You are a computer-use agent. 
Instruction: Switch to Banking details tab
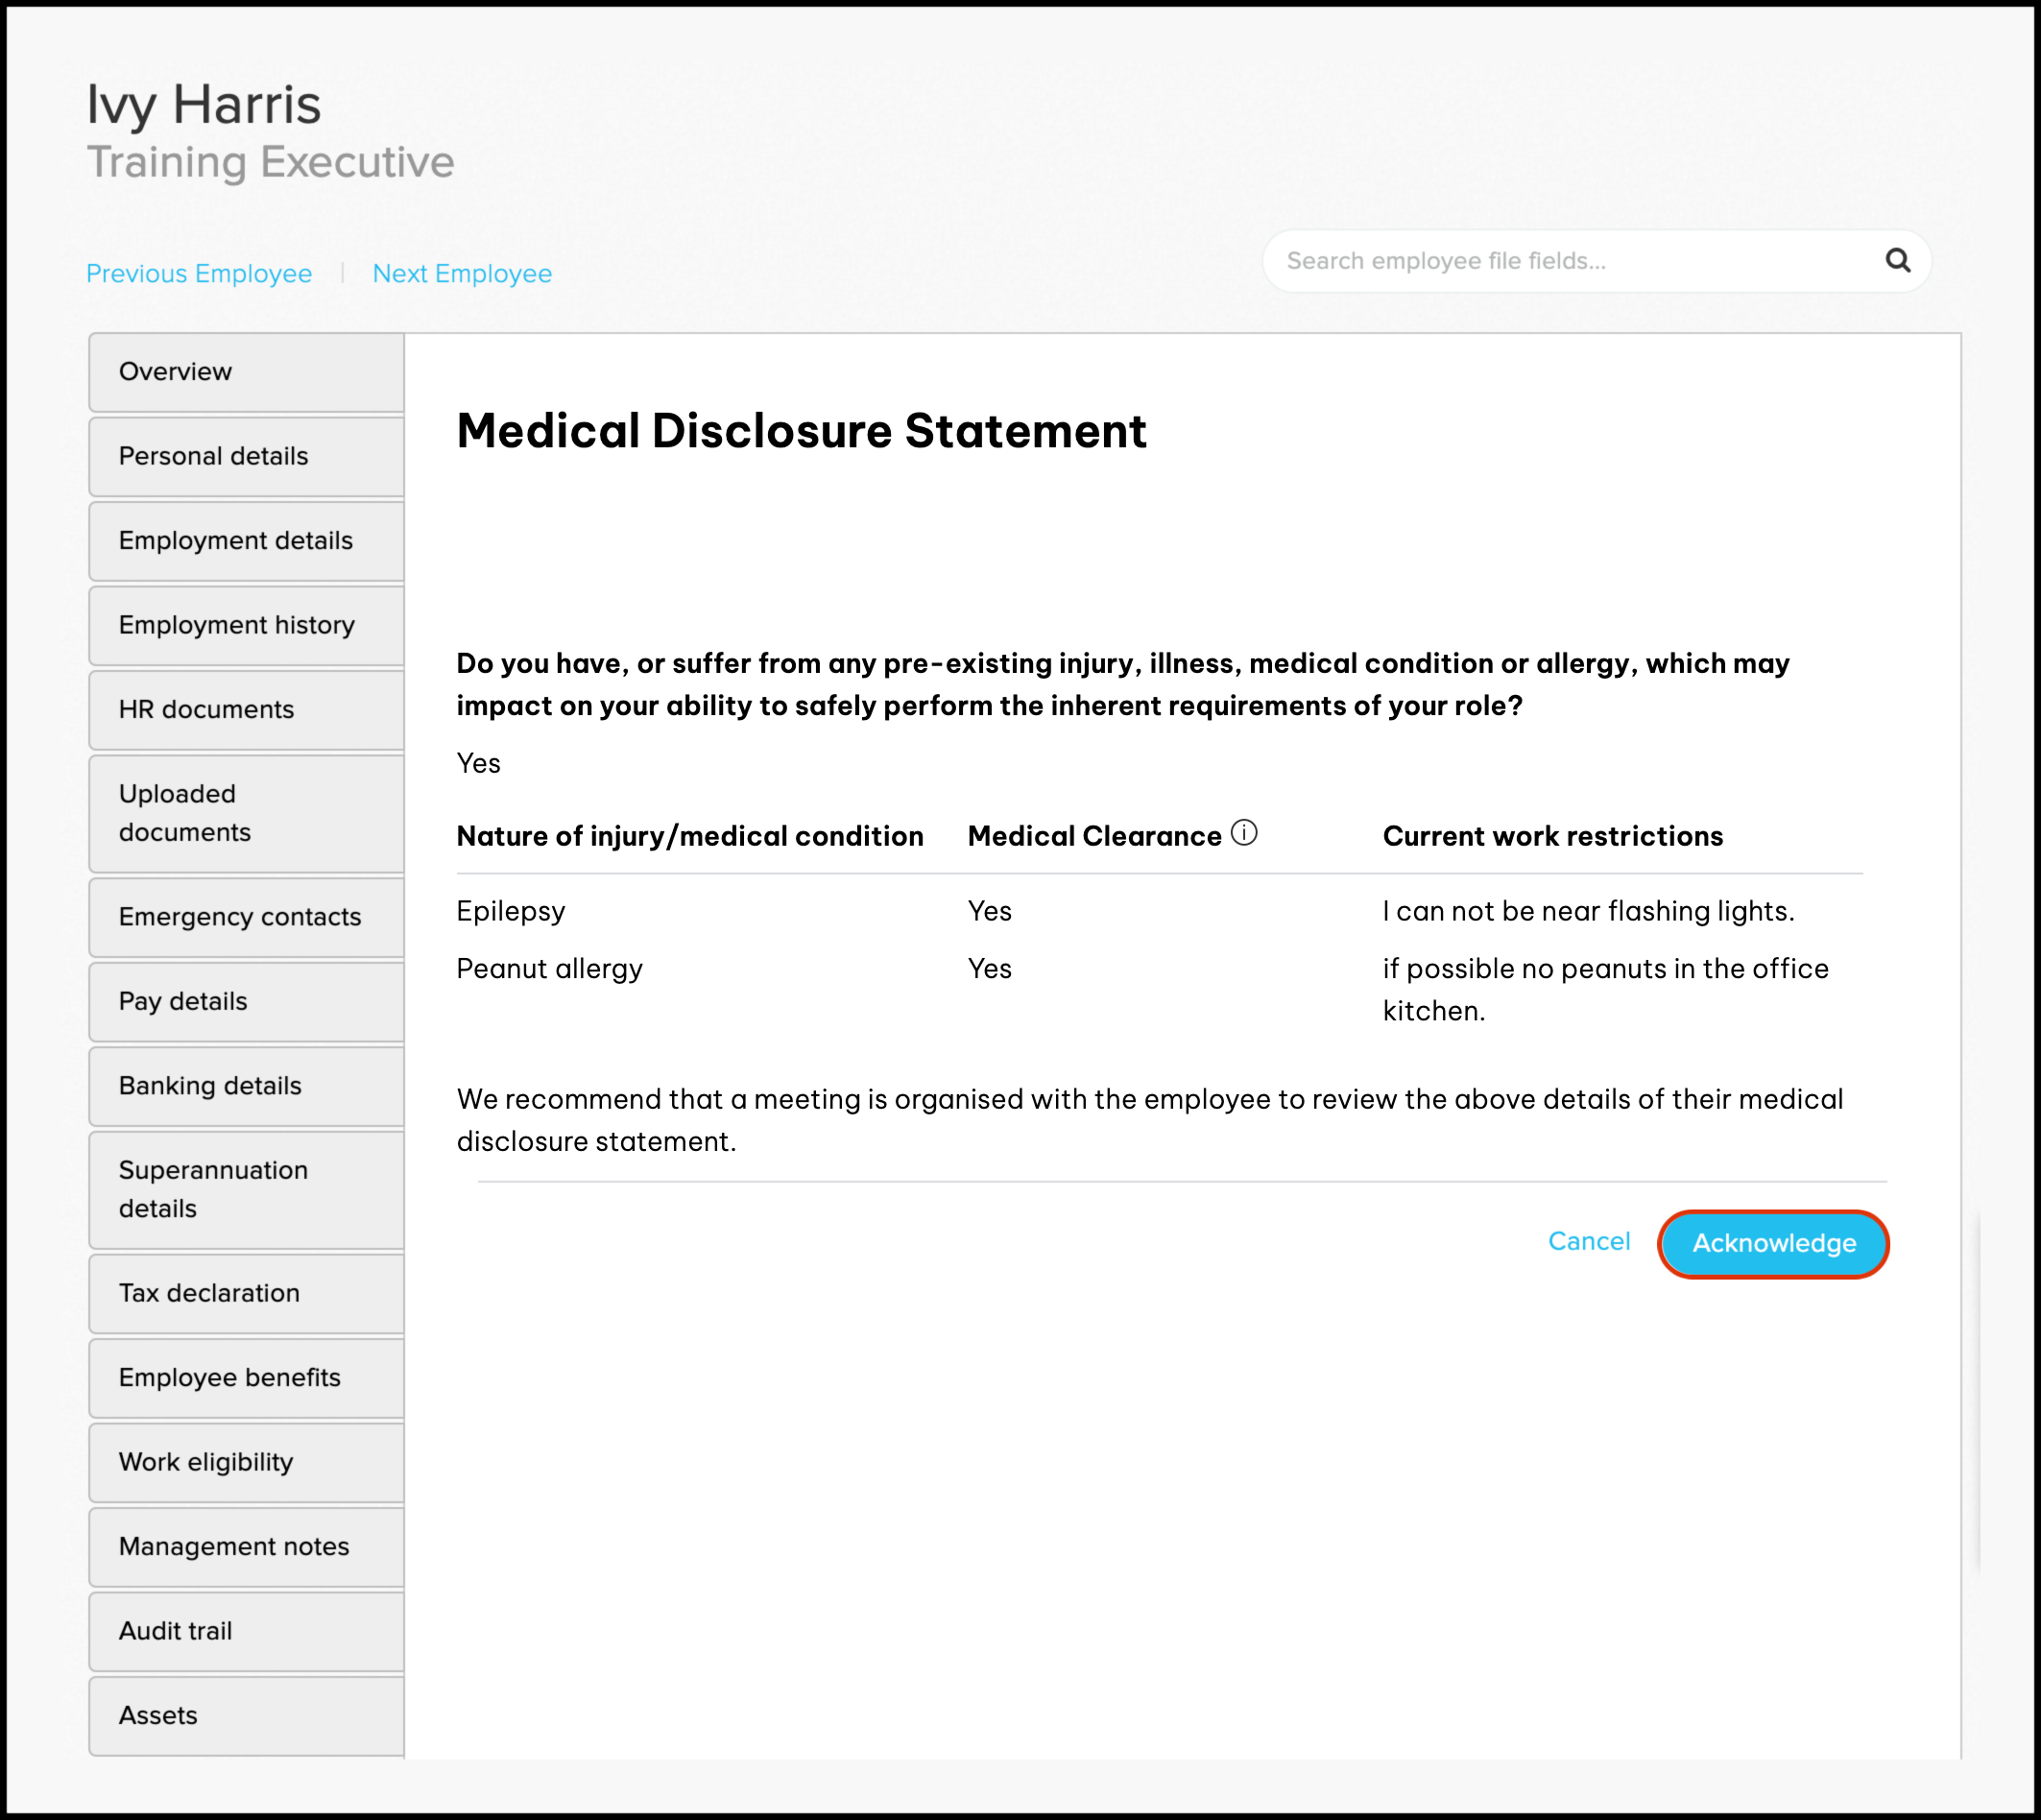[x=247, y=1086]
